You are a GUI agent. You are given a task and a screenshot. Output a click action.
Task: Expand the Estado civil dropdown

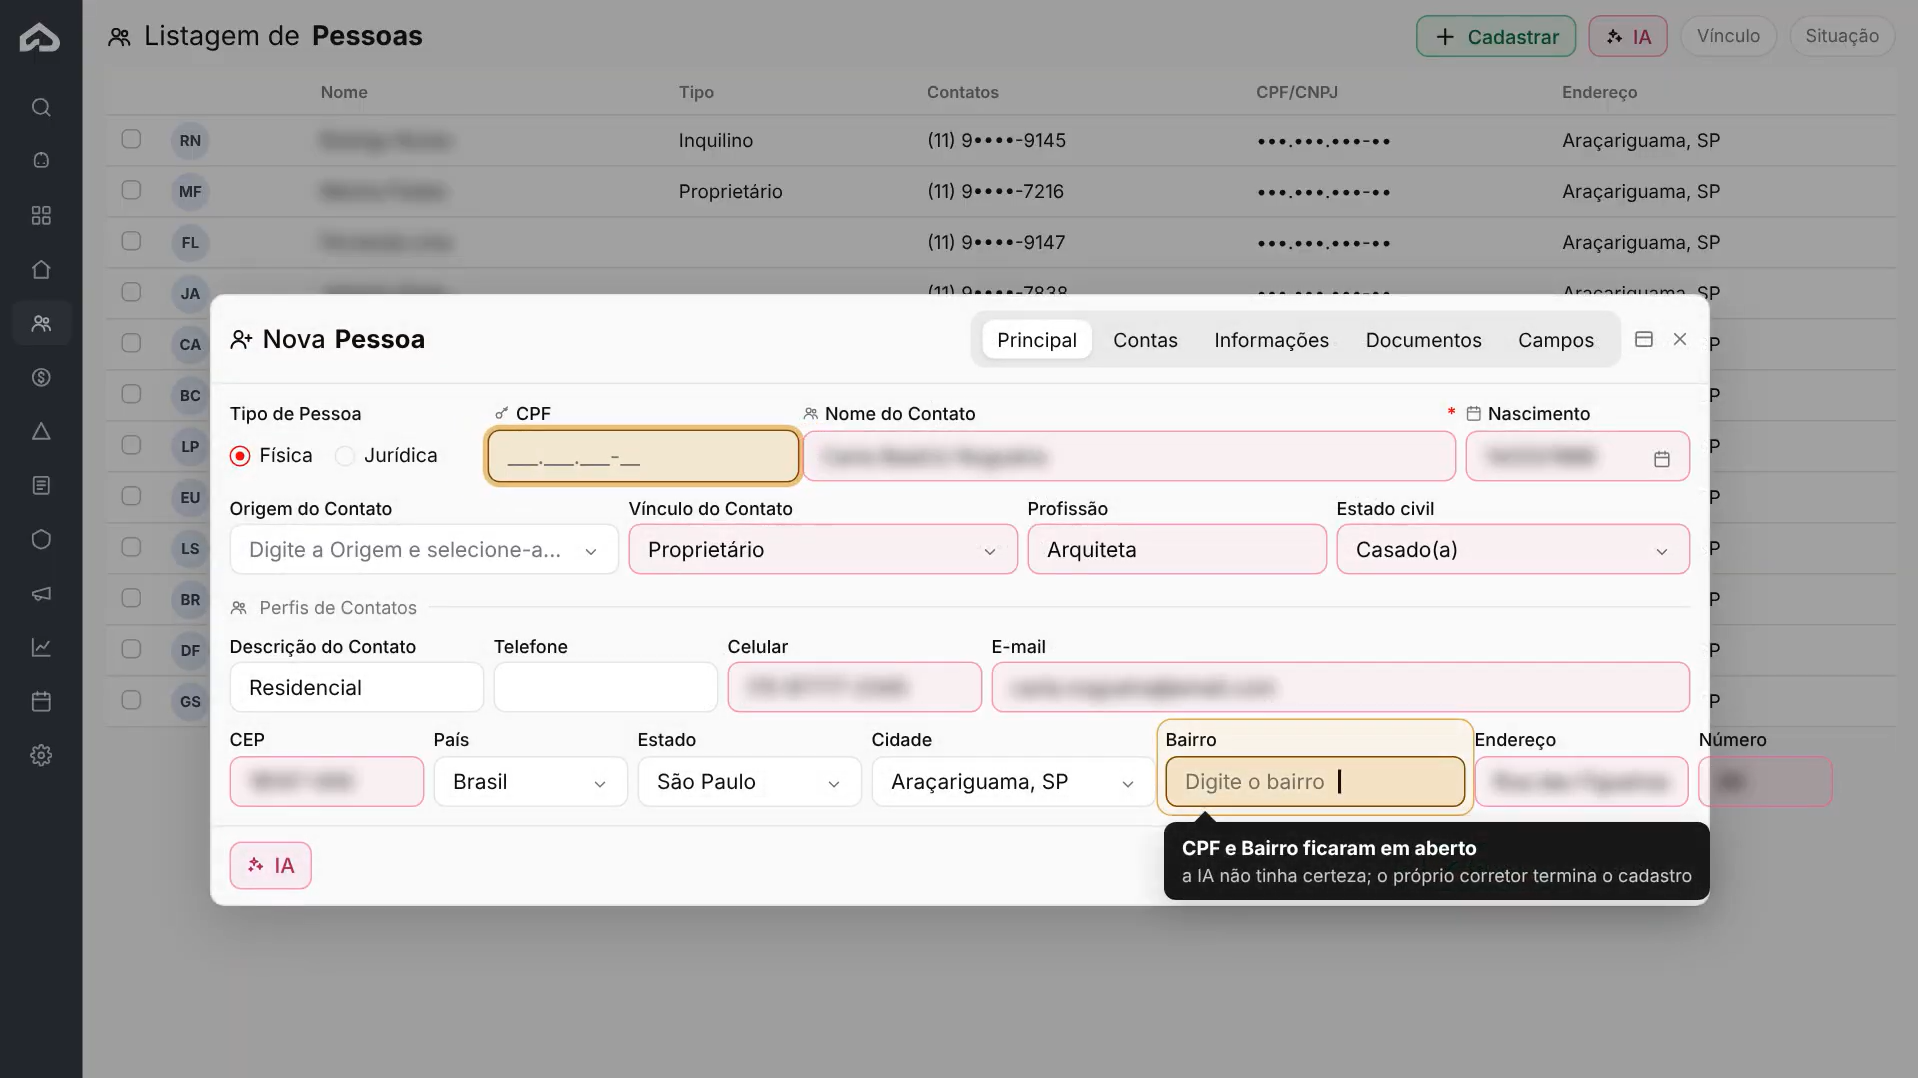pyautogui.click(x=1512, y=549)
